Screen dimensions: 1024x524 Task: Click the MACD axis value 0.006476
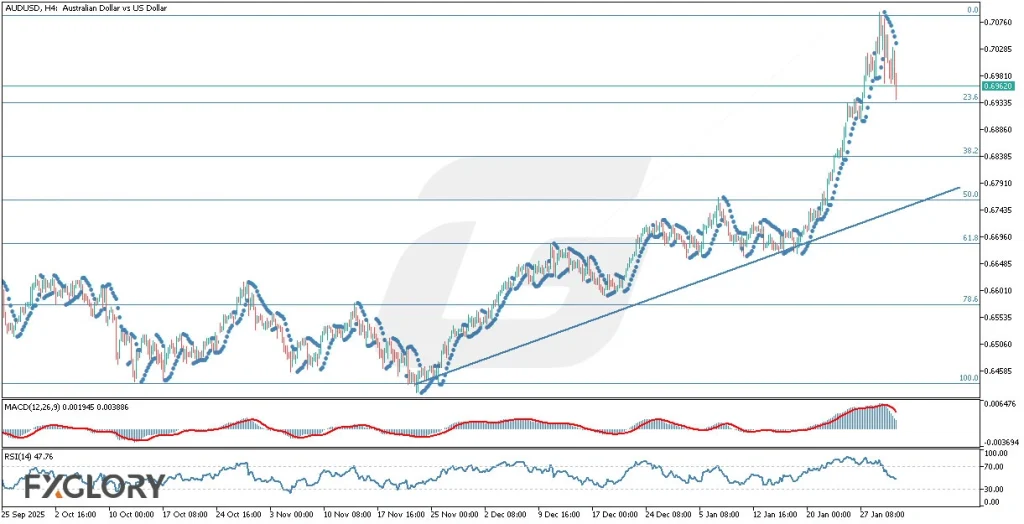[x=1002, y=405]
